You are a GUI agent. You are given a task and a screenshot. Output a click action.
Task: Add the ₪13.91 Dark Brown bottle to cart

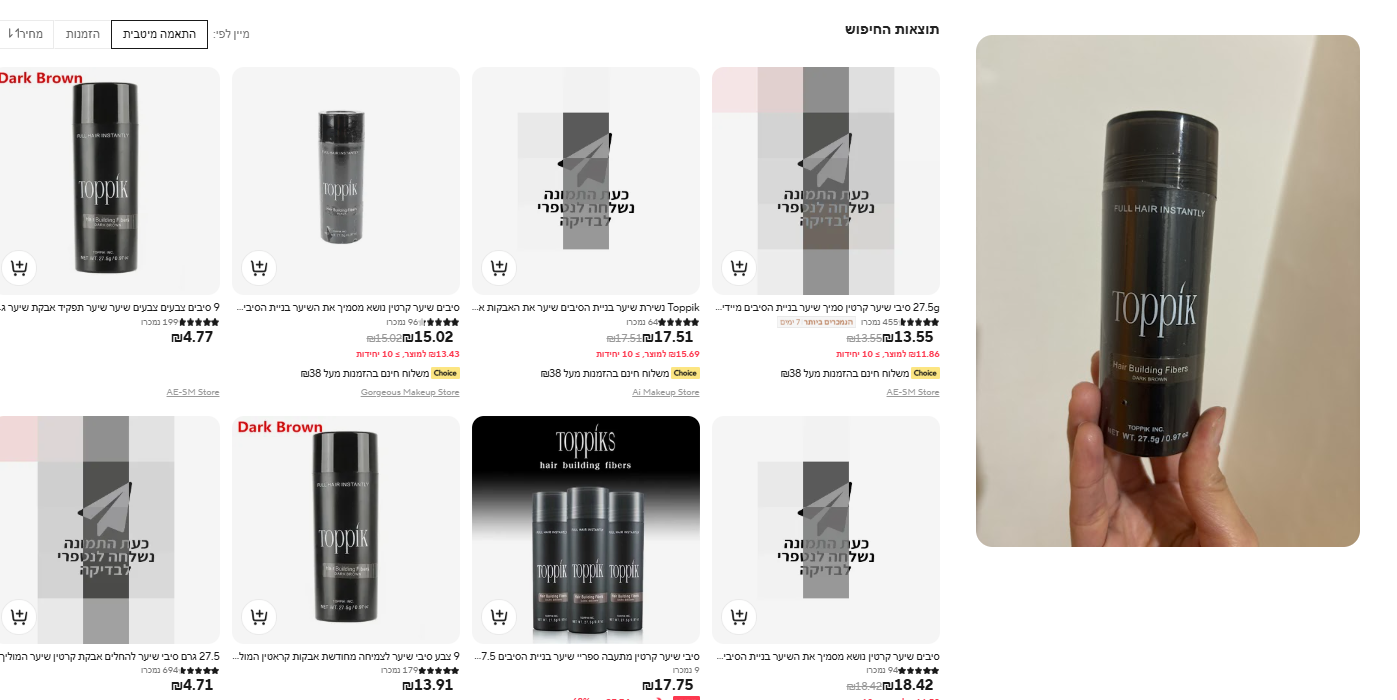pyautogui.click(x=259, y=617)
